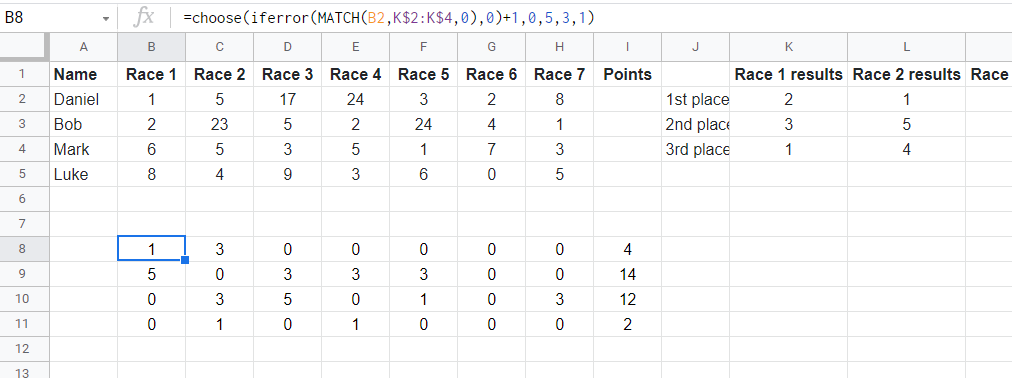Select row 11 header
Viewport: 1012px width, 378px height.
(x=25, y=324)
